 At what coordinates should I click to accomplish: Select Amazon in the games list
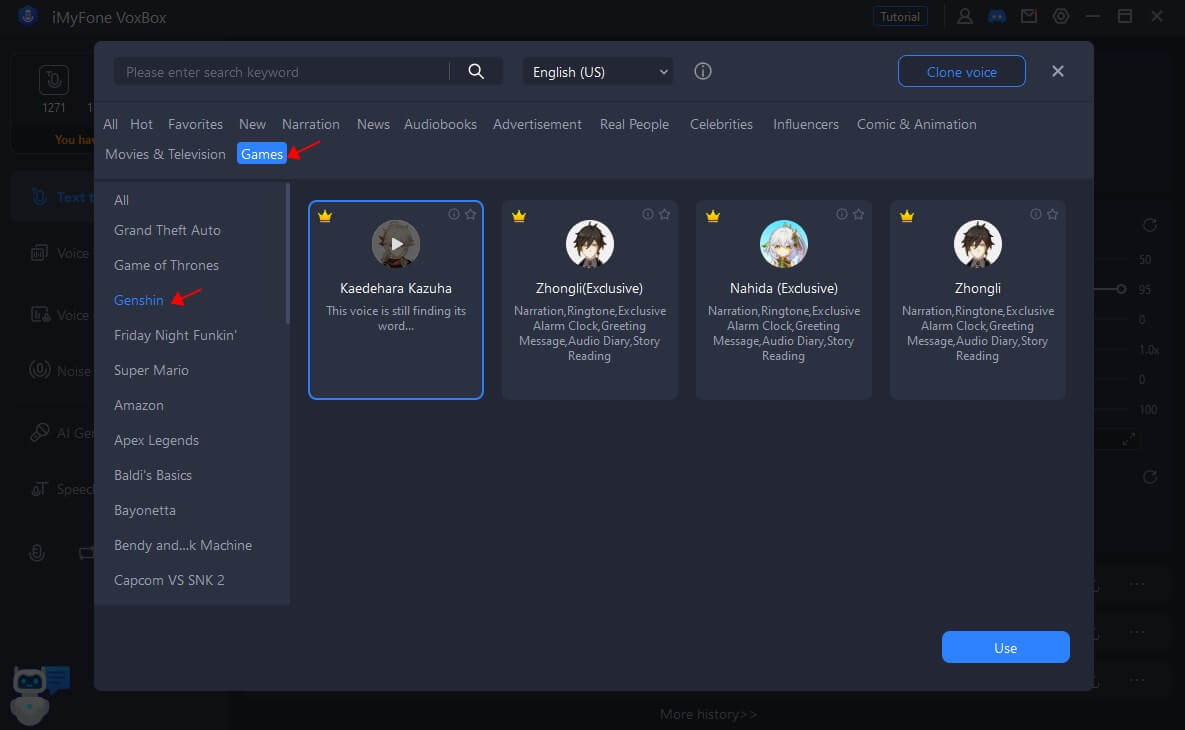138,405
